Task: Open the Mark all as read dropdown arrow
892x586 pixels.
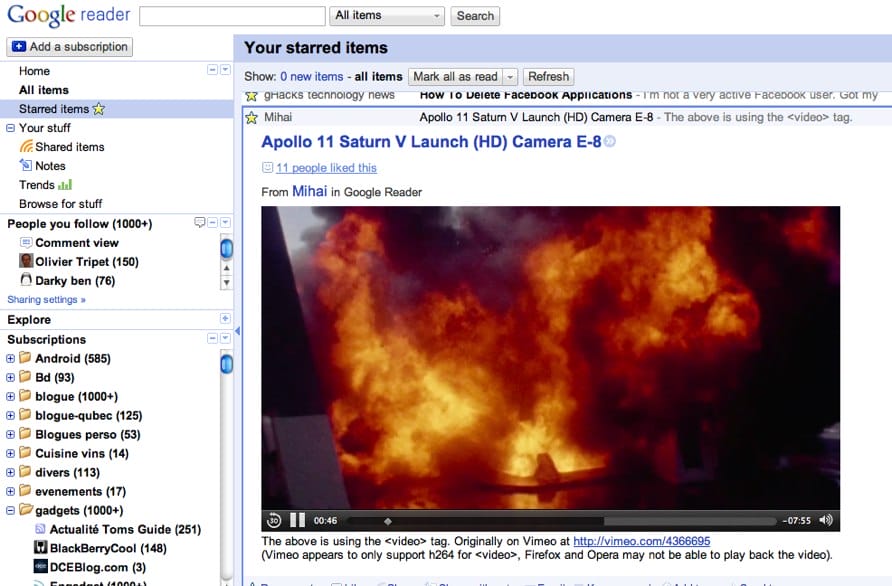Action: pos(509,76)
